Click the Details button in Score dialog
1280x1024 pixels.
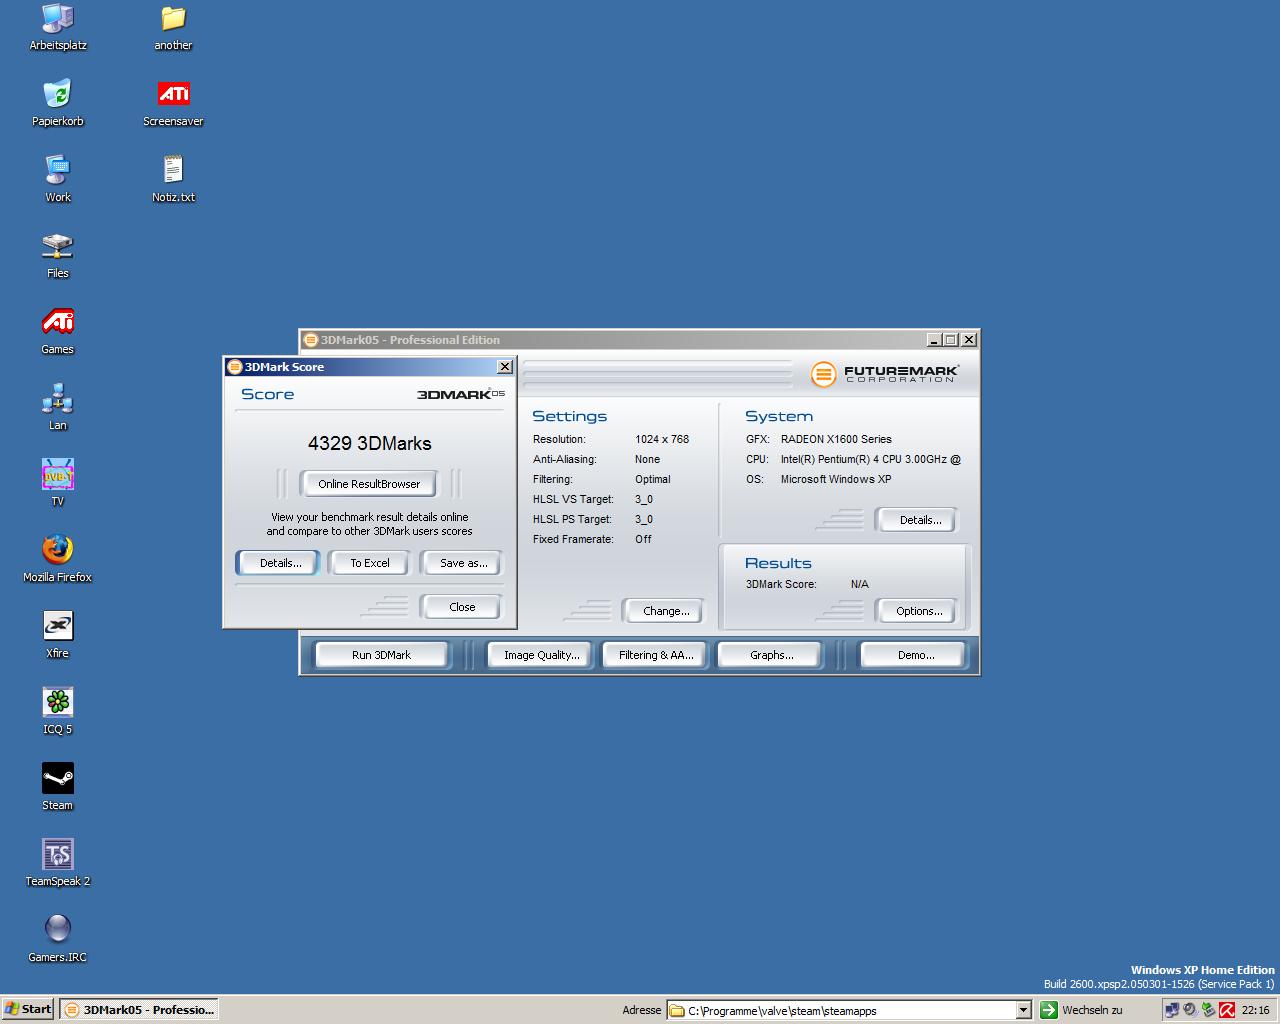click(x=280, y=563)
